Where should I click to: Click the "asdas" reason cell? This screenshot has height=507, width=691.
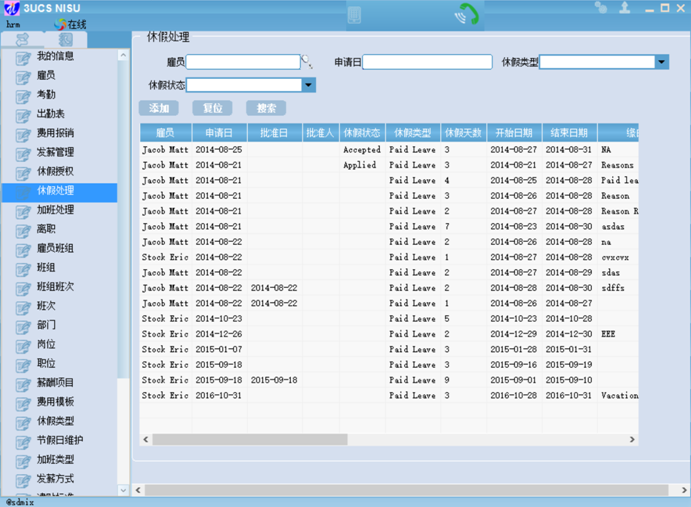[x=618, y=226]
